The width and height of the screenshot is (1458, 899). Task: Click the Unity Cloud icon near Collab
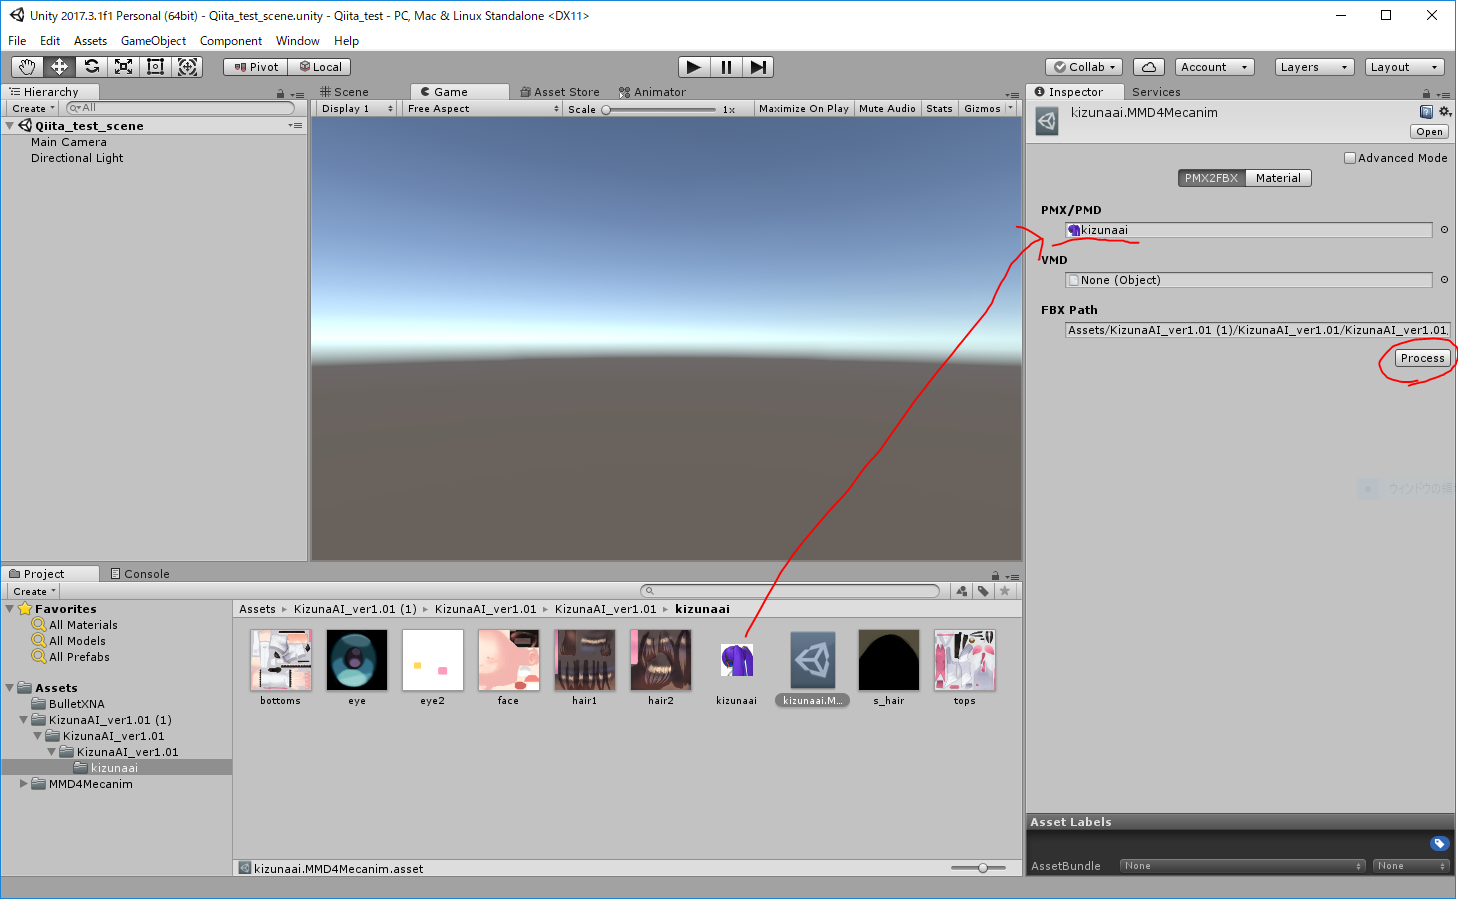point(1148,66)
